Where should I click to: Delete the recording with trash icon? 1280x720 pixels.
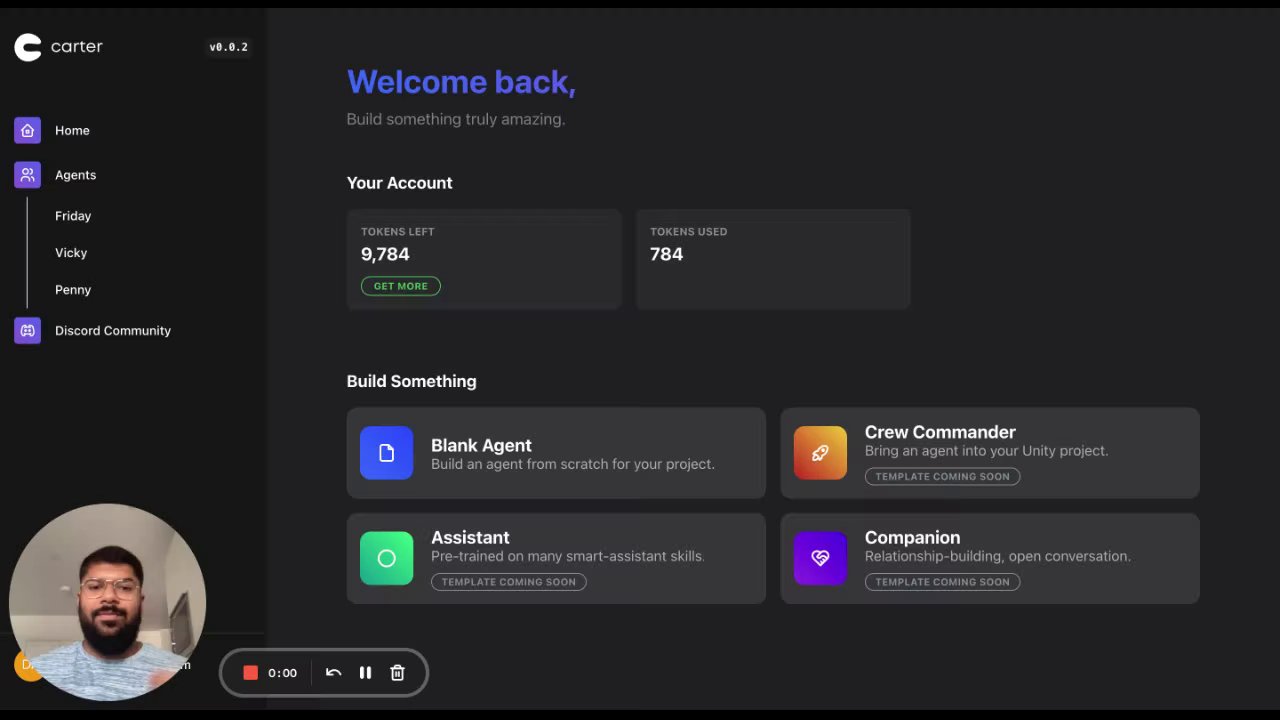tap(397, 673)
